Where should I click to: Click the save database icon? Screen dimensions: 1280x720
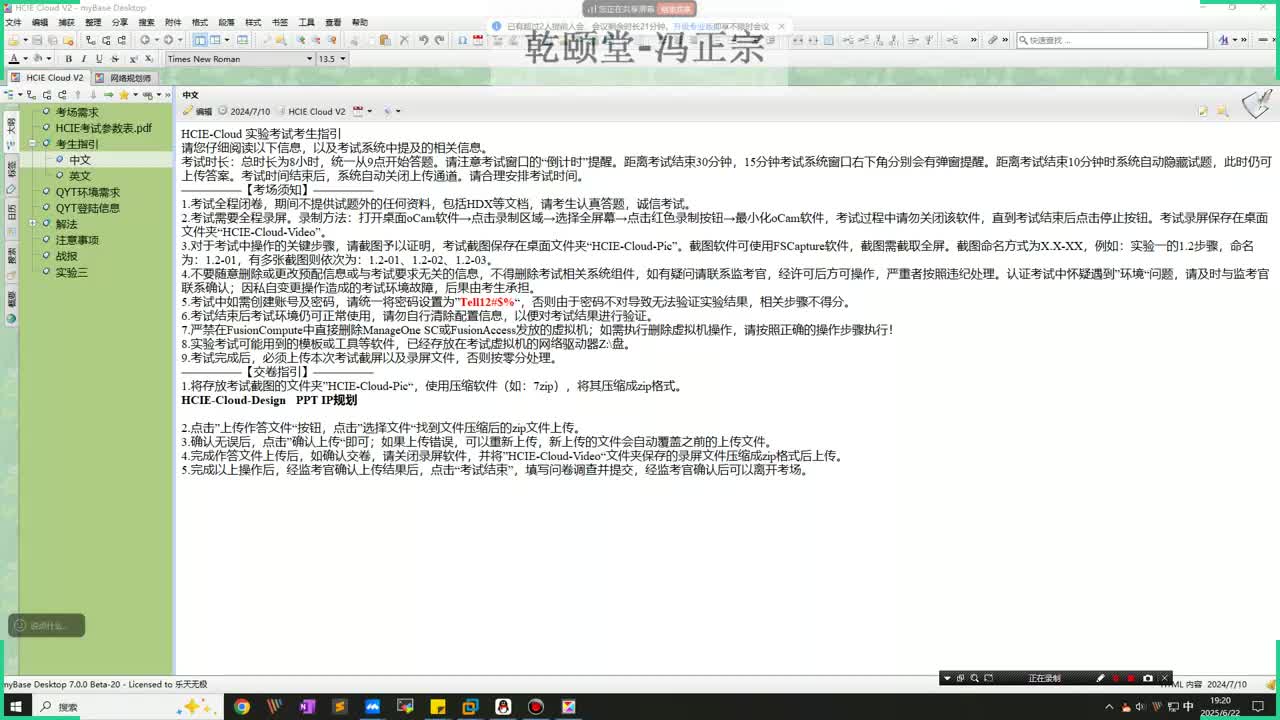[x=38, y=40]
